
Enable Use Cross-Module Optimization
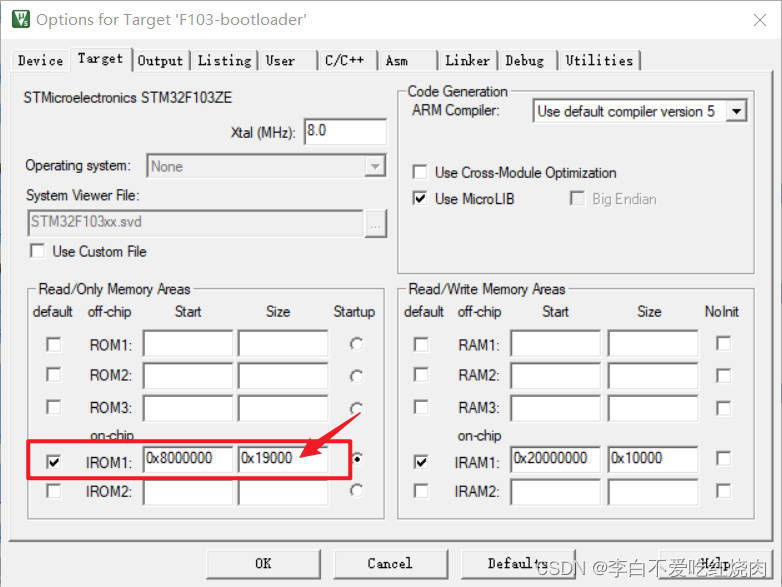coord(420,172)
